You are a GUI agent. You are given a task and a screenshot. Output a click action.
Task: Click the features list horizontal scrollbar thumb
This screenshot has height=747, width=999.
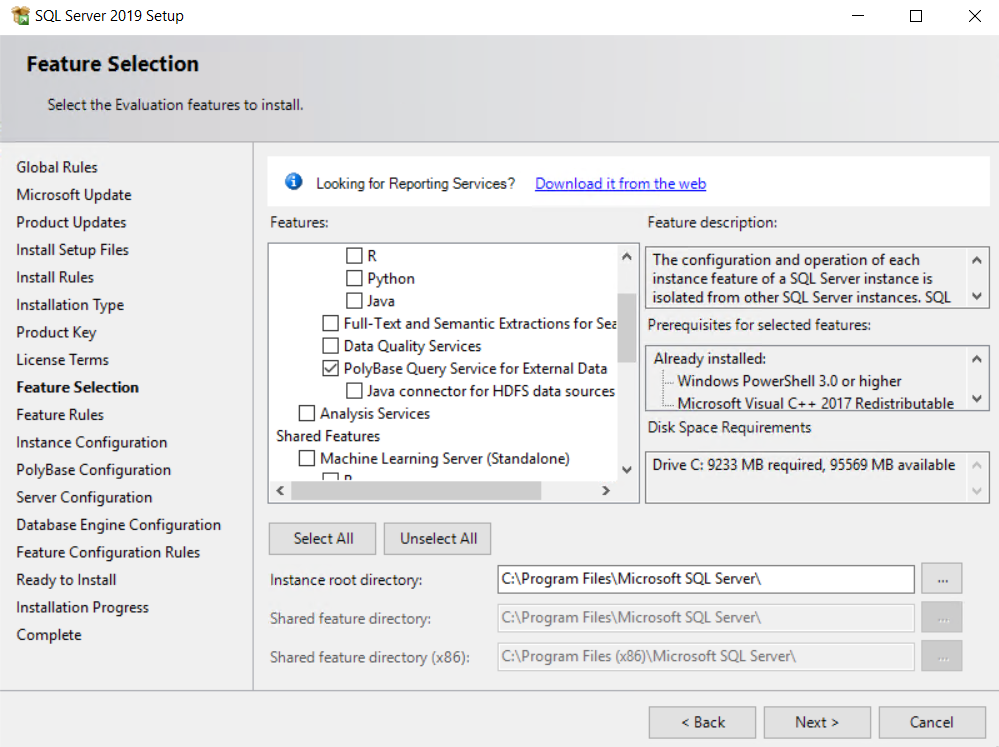tap(416, 490)
